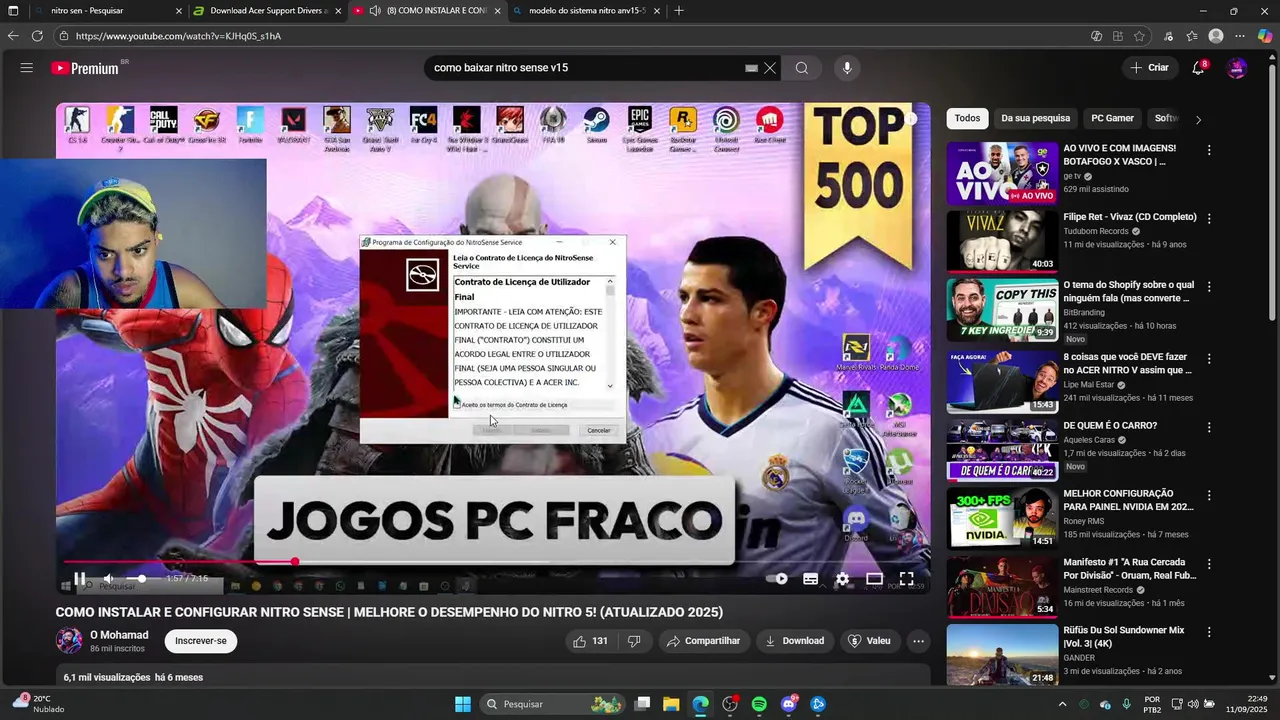Image resolution: width=1280 pixels, height=720 pixels.
Task: Open more actions menu beside Valeu
Action: pos(918,641)
